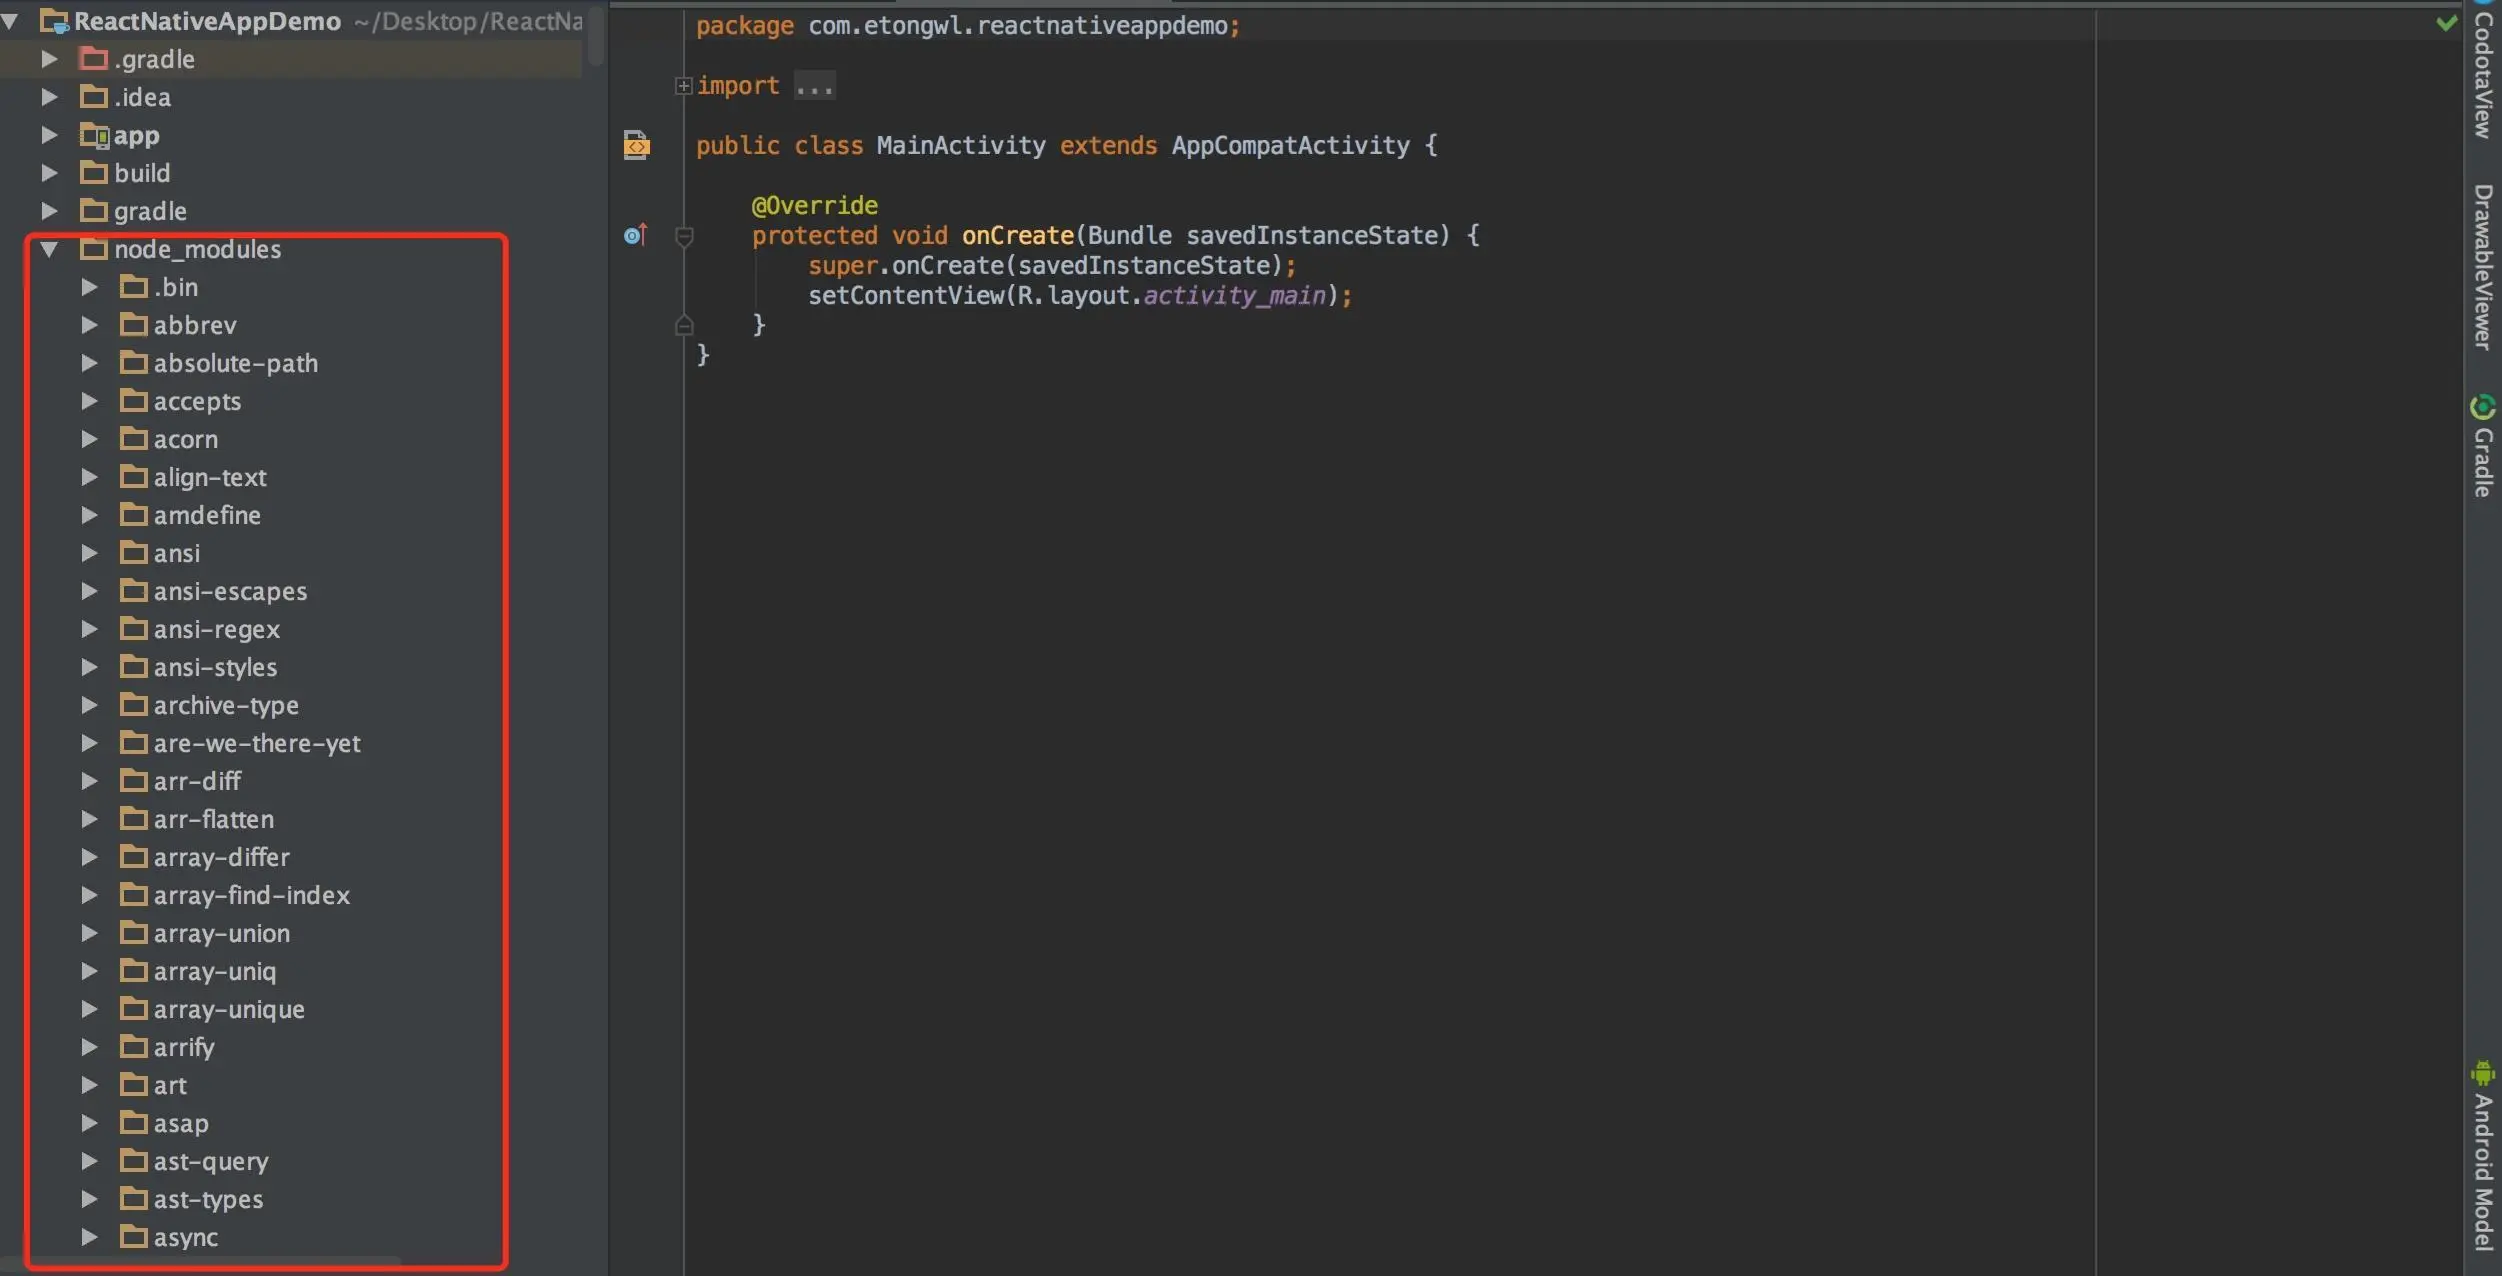
Task: Click the AppCompatActivity class name
Action: point(1290,146)
